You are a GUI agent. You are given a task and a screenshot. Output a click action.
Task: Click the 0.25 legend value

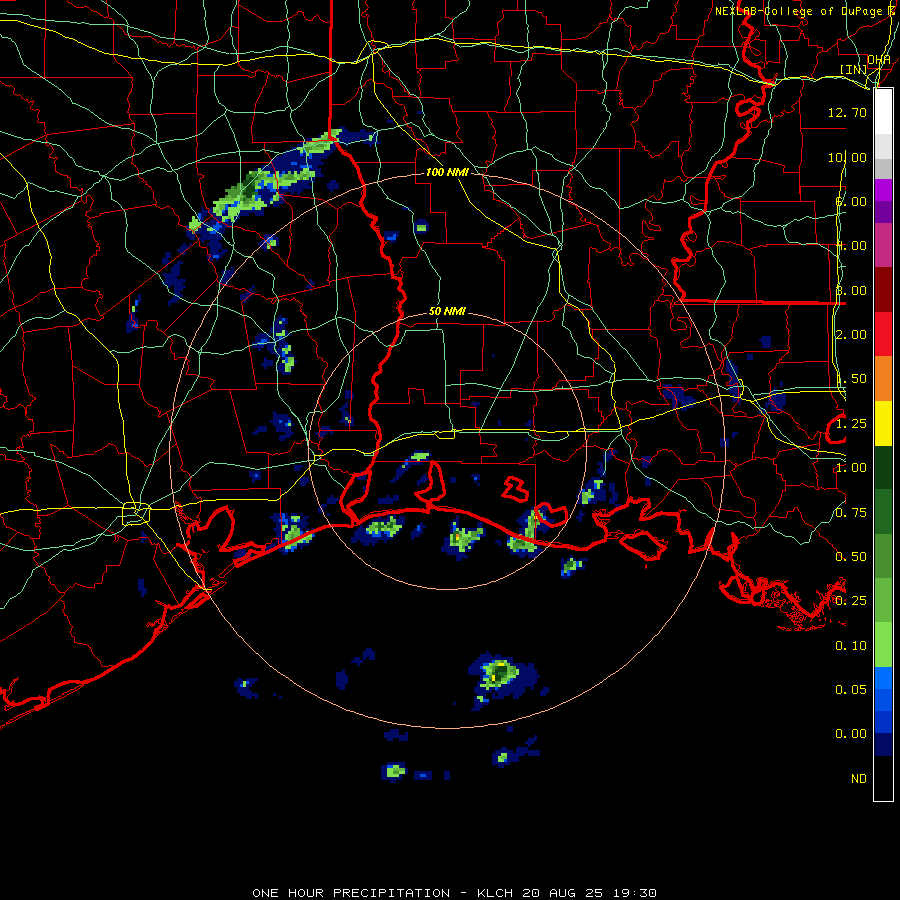click(x=851, y=601)
